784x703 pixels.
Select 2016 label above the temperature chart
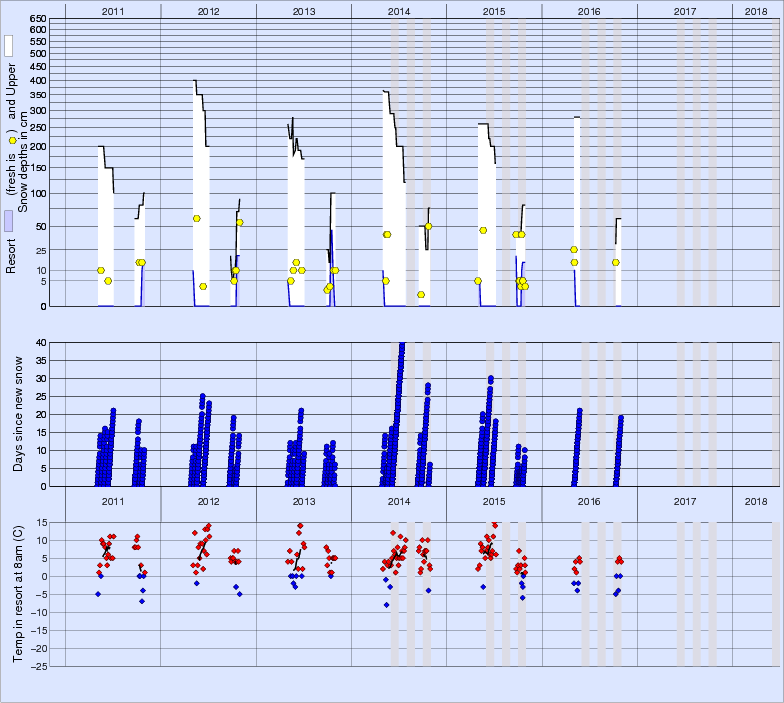[x=589, y=500]
